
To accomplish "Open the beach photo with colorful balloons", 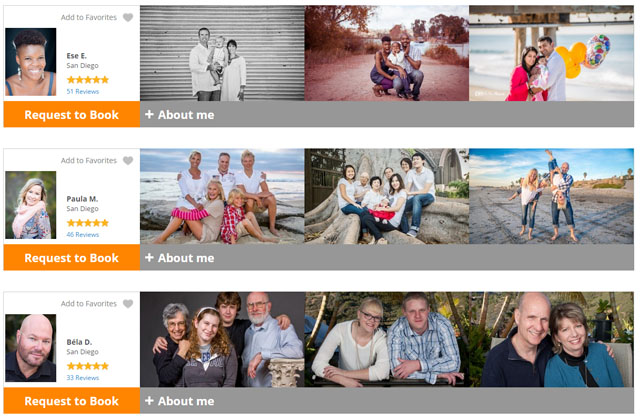I will tap(551, 53).
